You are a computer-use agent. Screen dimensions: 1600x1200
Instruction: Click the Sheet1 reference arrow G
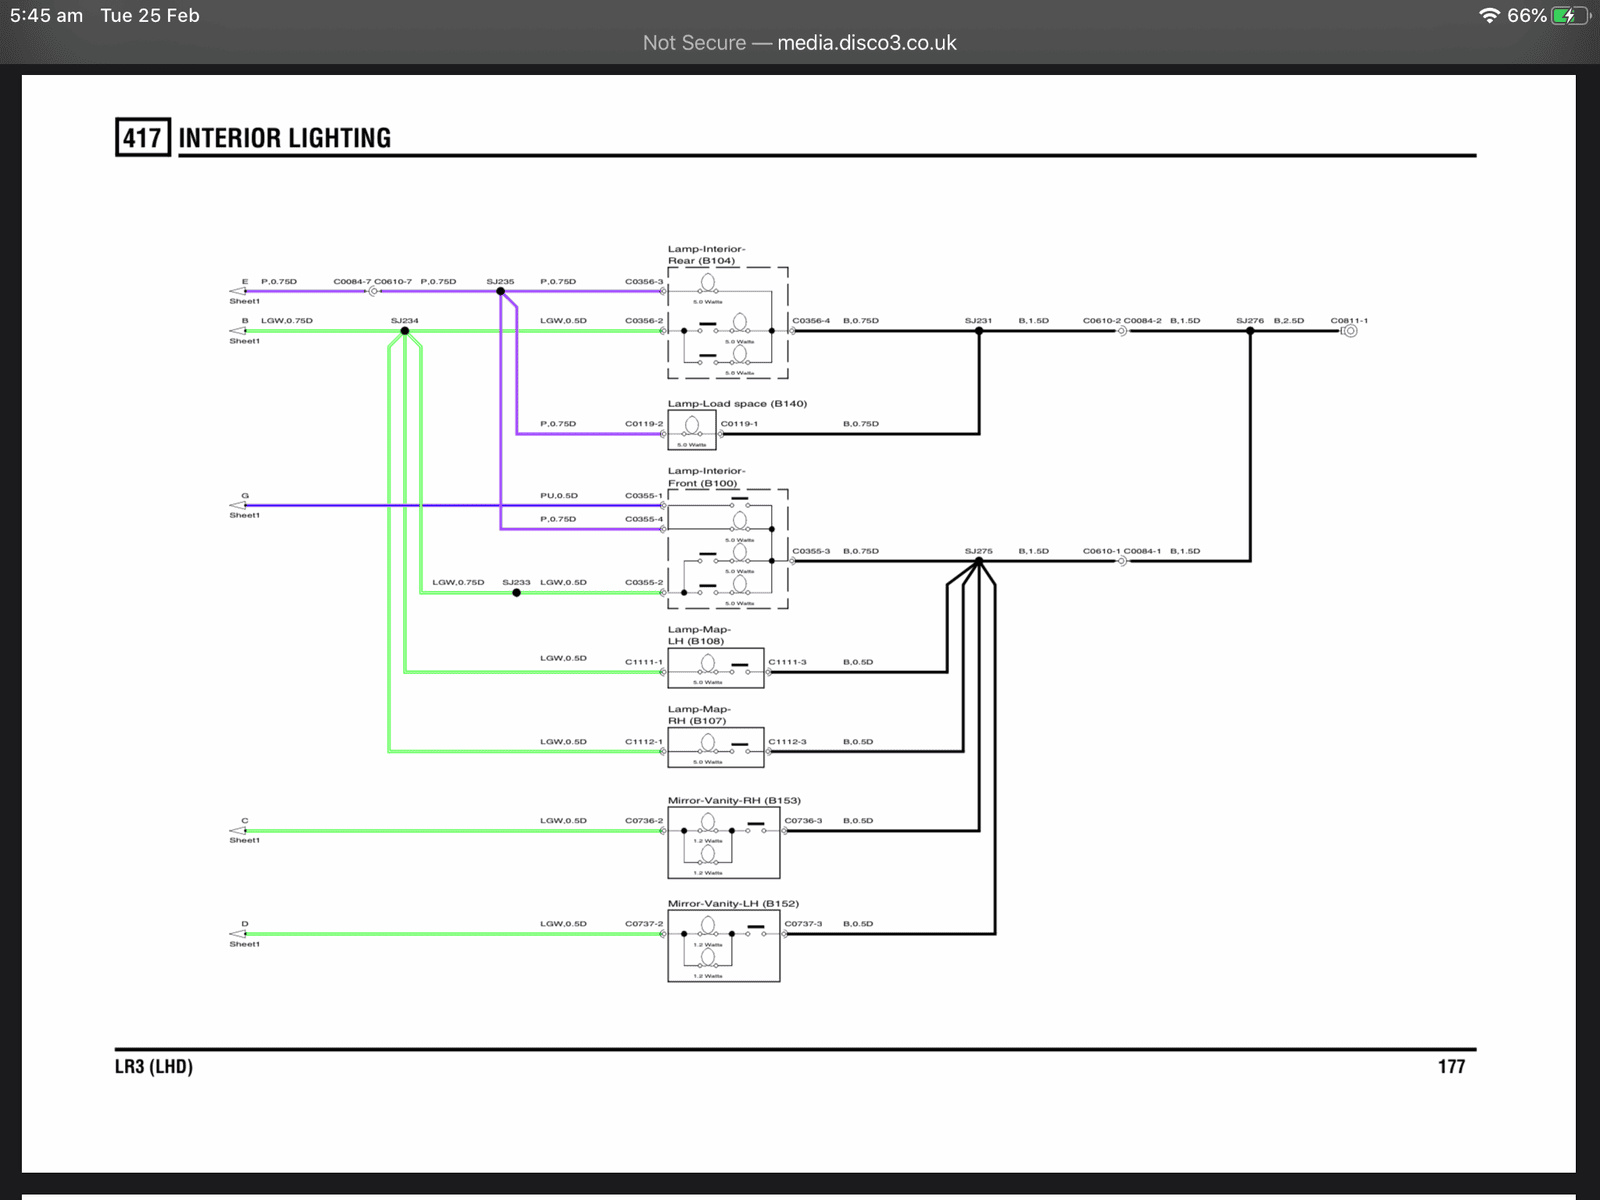238,505
